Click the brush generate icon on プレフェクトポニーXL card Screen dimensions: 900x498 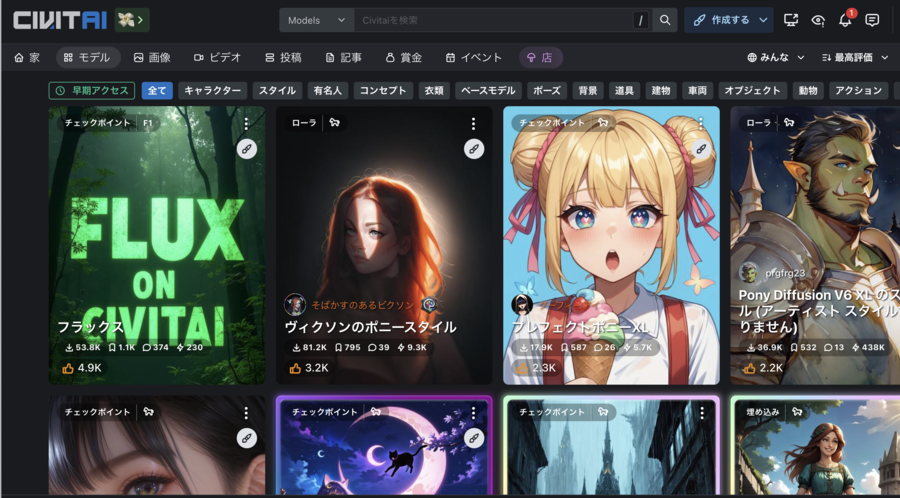point(701,149)
